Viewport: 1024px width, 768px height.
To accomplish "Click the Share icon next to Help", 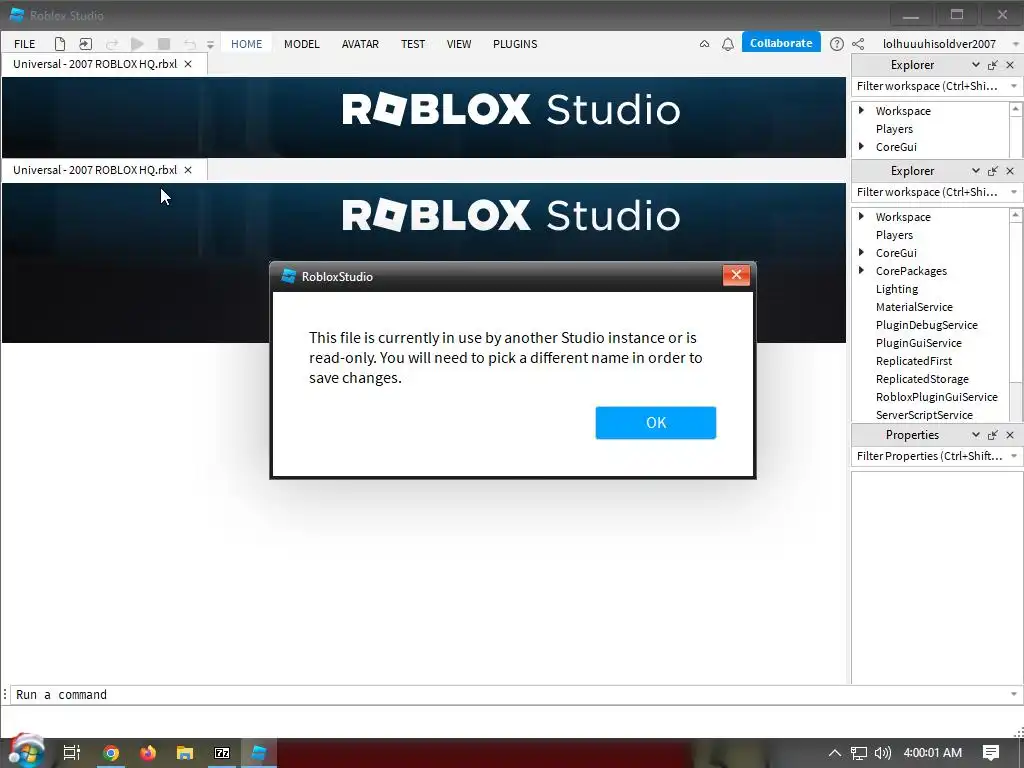I will (858, 44).
